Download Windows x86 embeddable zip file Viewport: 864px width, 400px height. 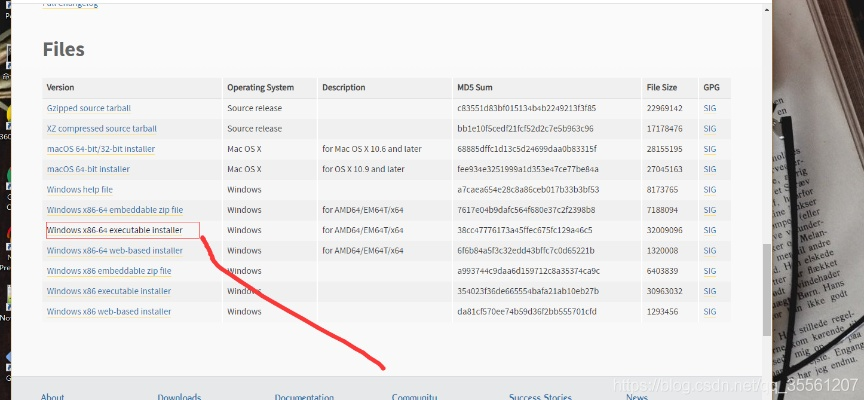tap(108, 271)
